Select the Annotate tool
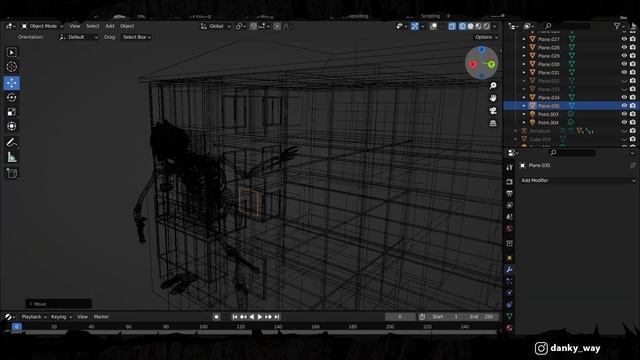Viewport: 640px width, 360px height. [11, 142]
